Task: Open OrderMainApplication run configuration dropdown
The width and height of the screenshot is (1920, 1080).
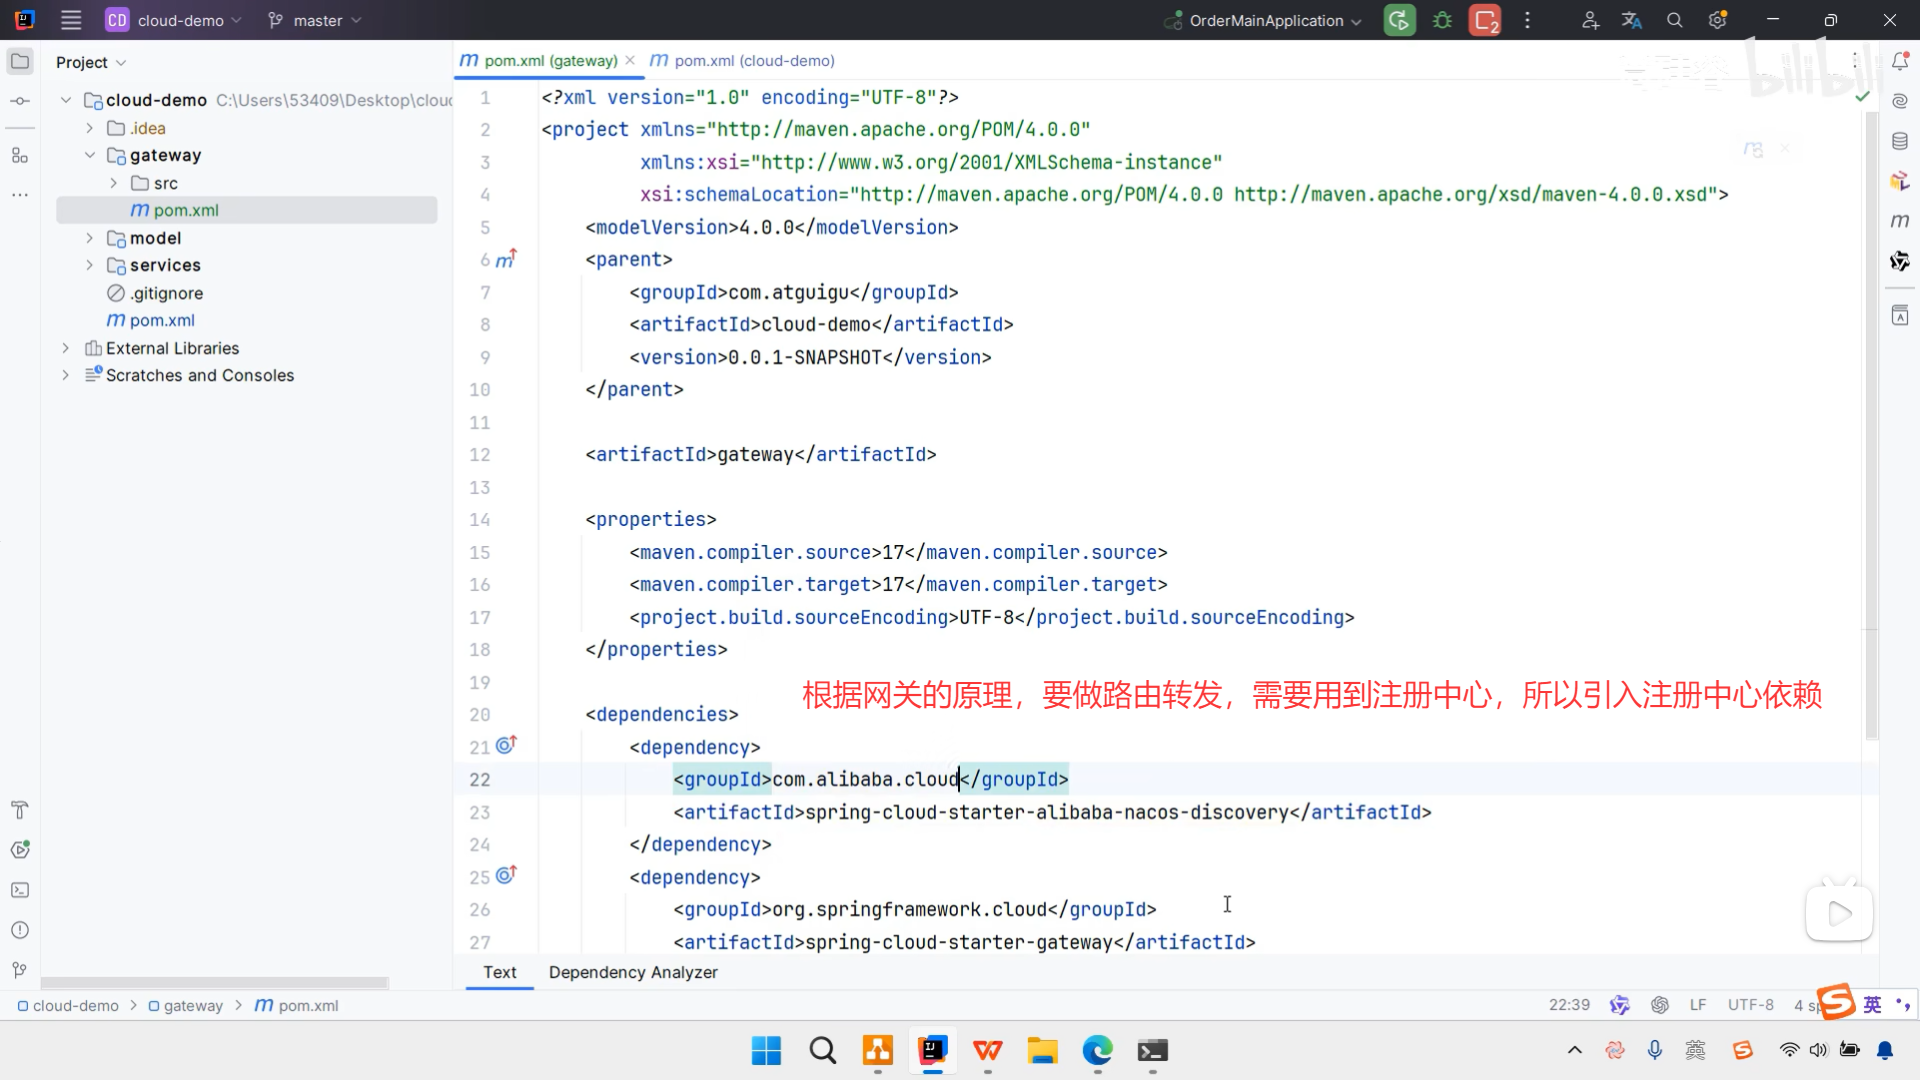Action: (1265, 20)
